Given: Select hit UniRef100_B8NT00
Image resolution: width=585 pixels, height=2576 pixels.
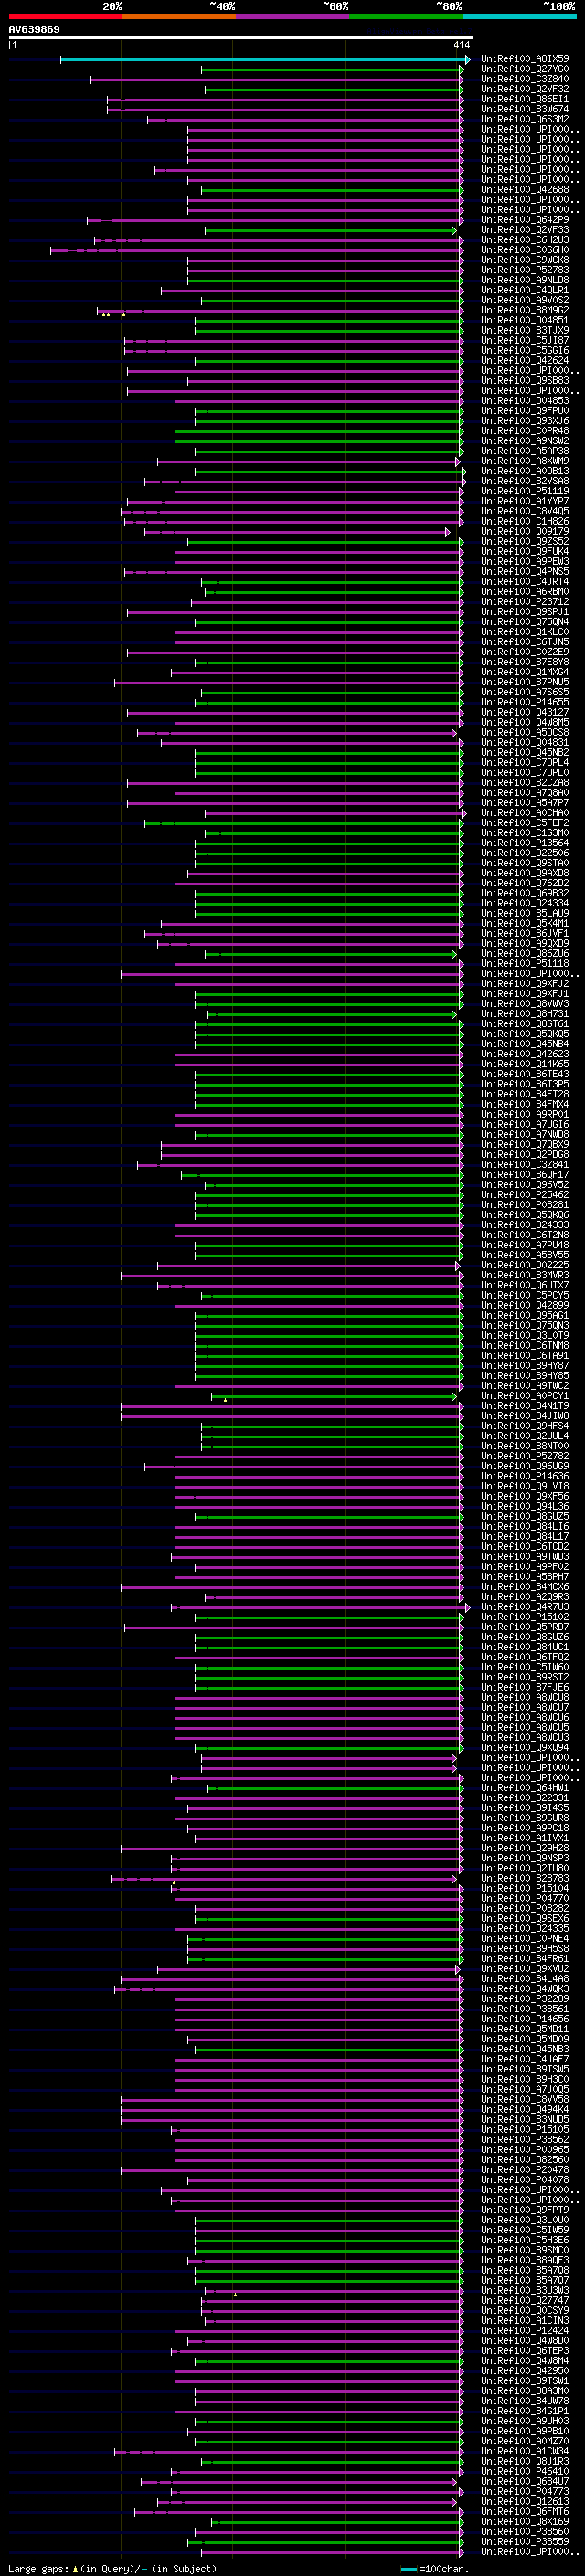Looking at the screenshot, I should click(x=525, y=1445).
